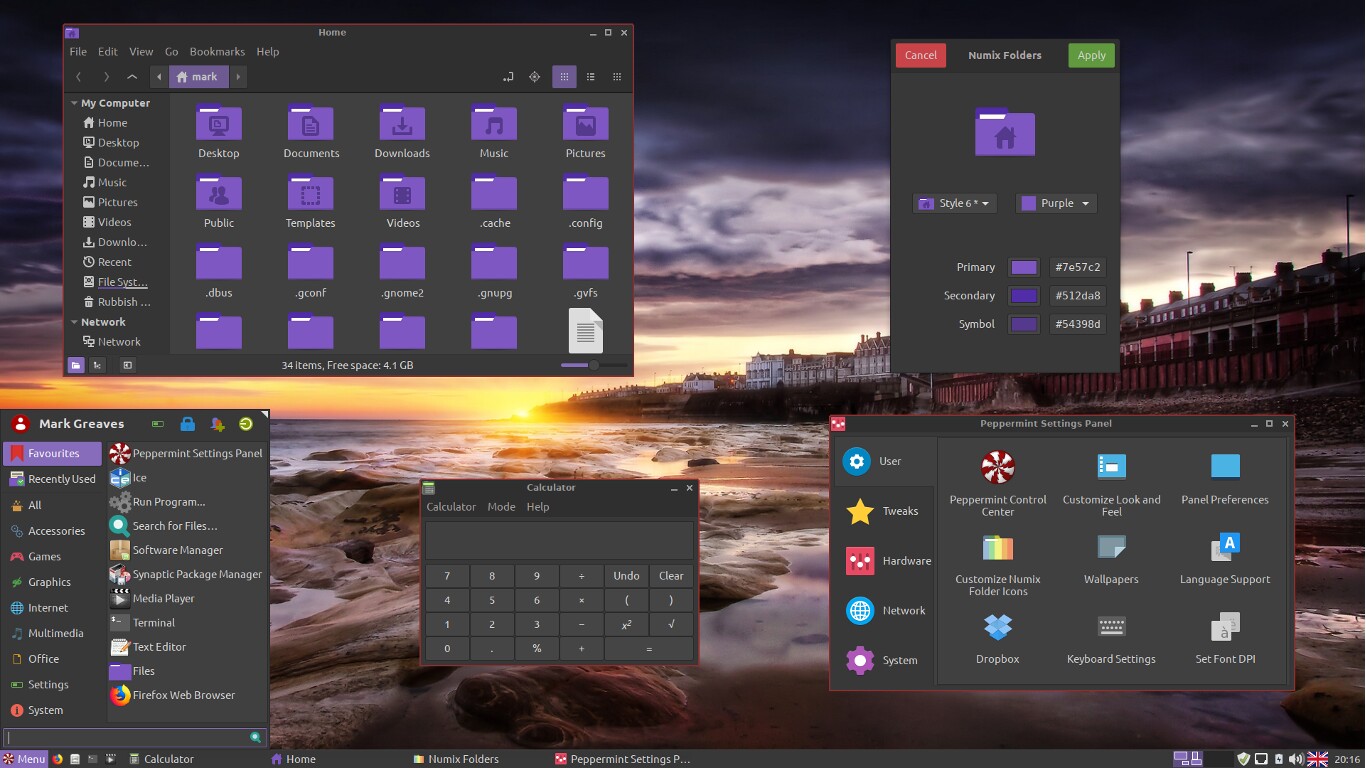Viewport: 1366px width, 768px height.
Task: Show treeview in file manager sidebar
Action: pyautogui.click(x=97, y=365)
